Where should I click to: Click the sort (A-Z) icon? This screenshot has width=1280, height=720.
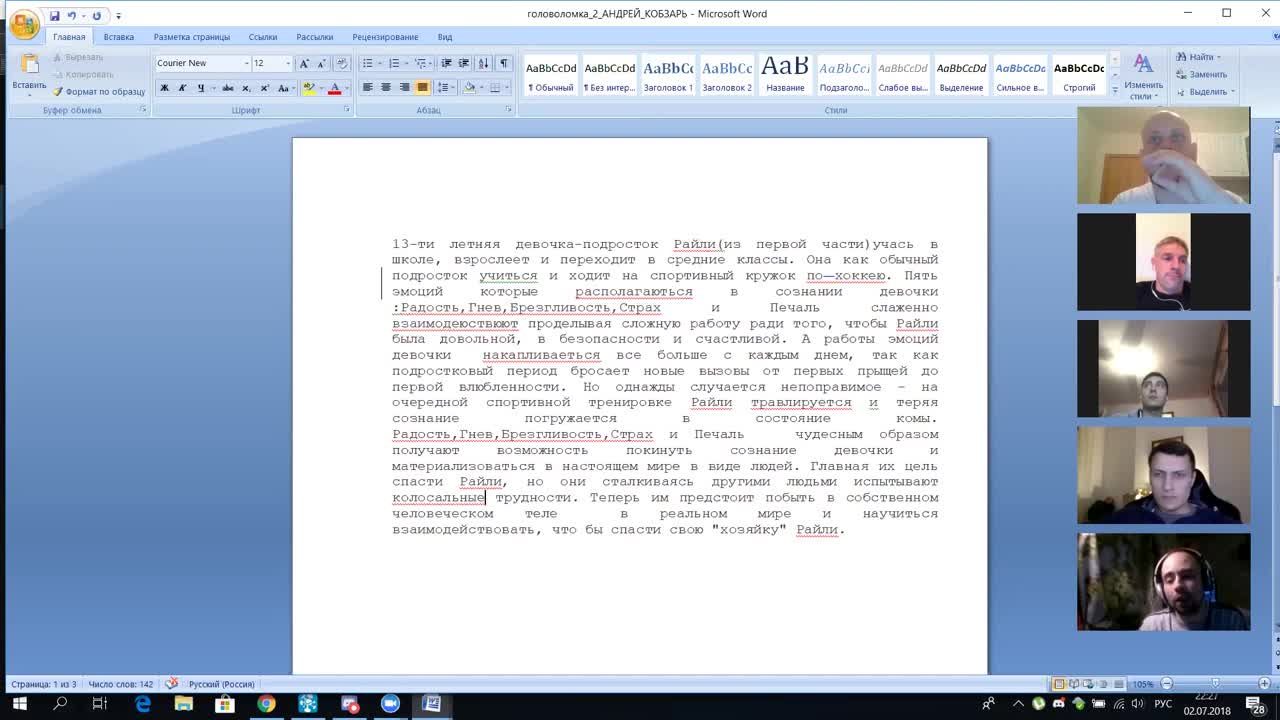pyautogui.click(x=484, y=63)
